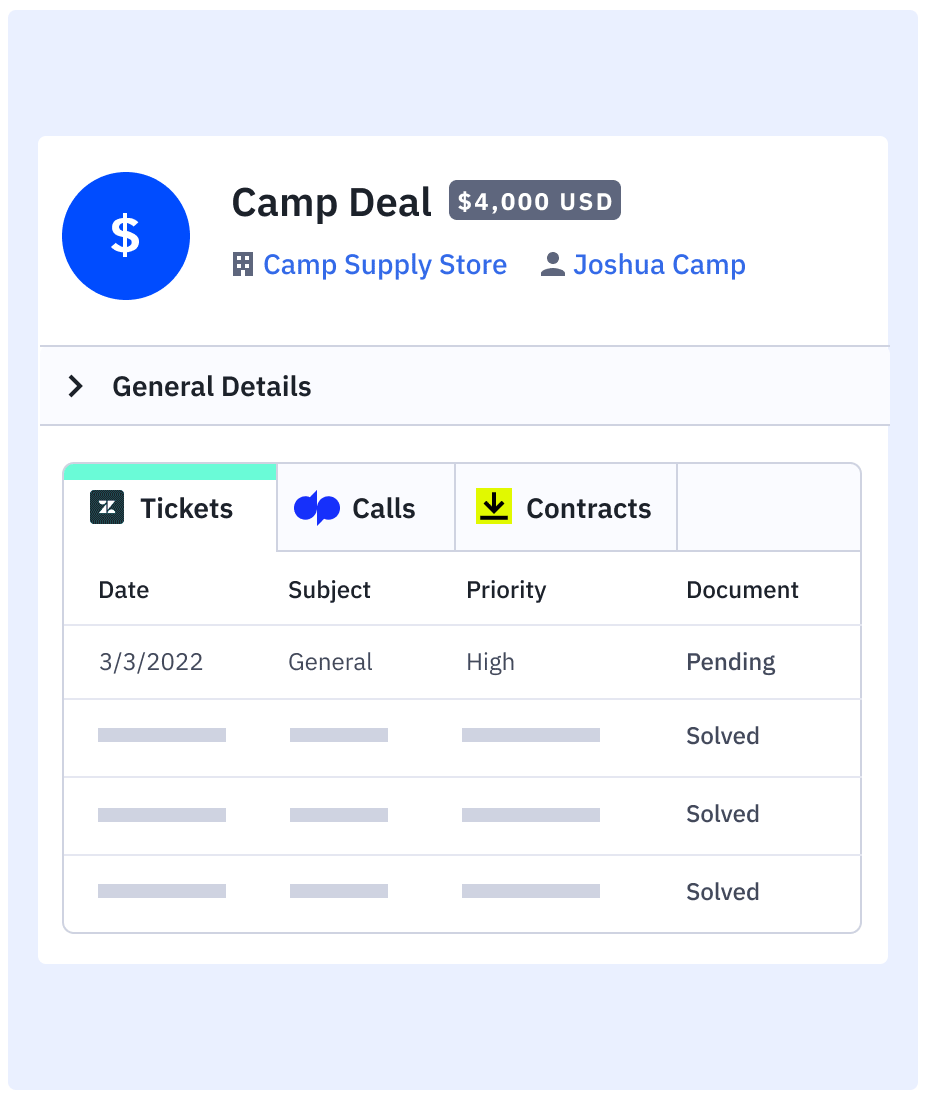The width and height of the screenshot is (928, 1100).
Task: Click the $4,000 USD amount badge
Action: (534, 201)
